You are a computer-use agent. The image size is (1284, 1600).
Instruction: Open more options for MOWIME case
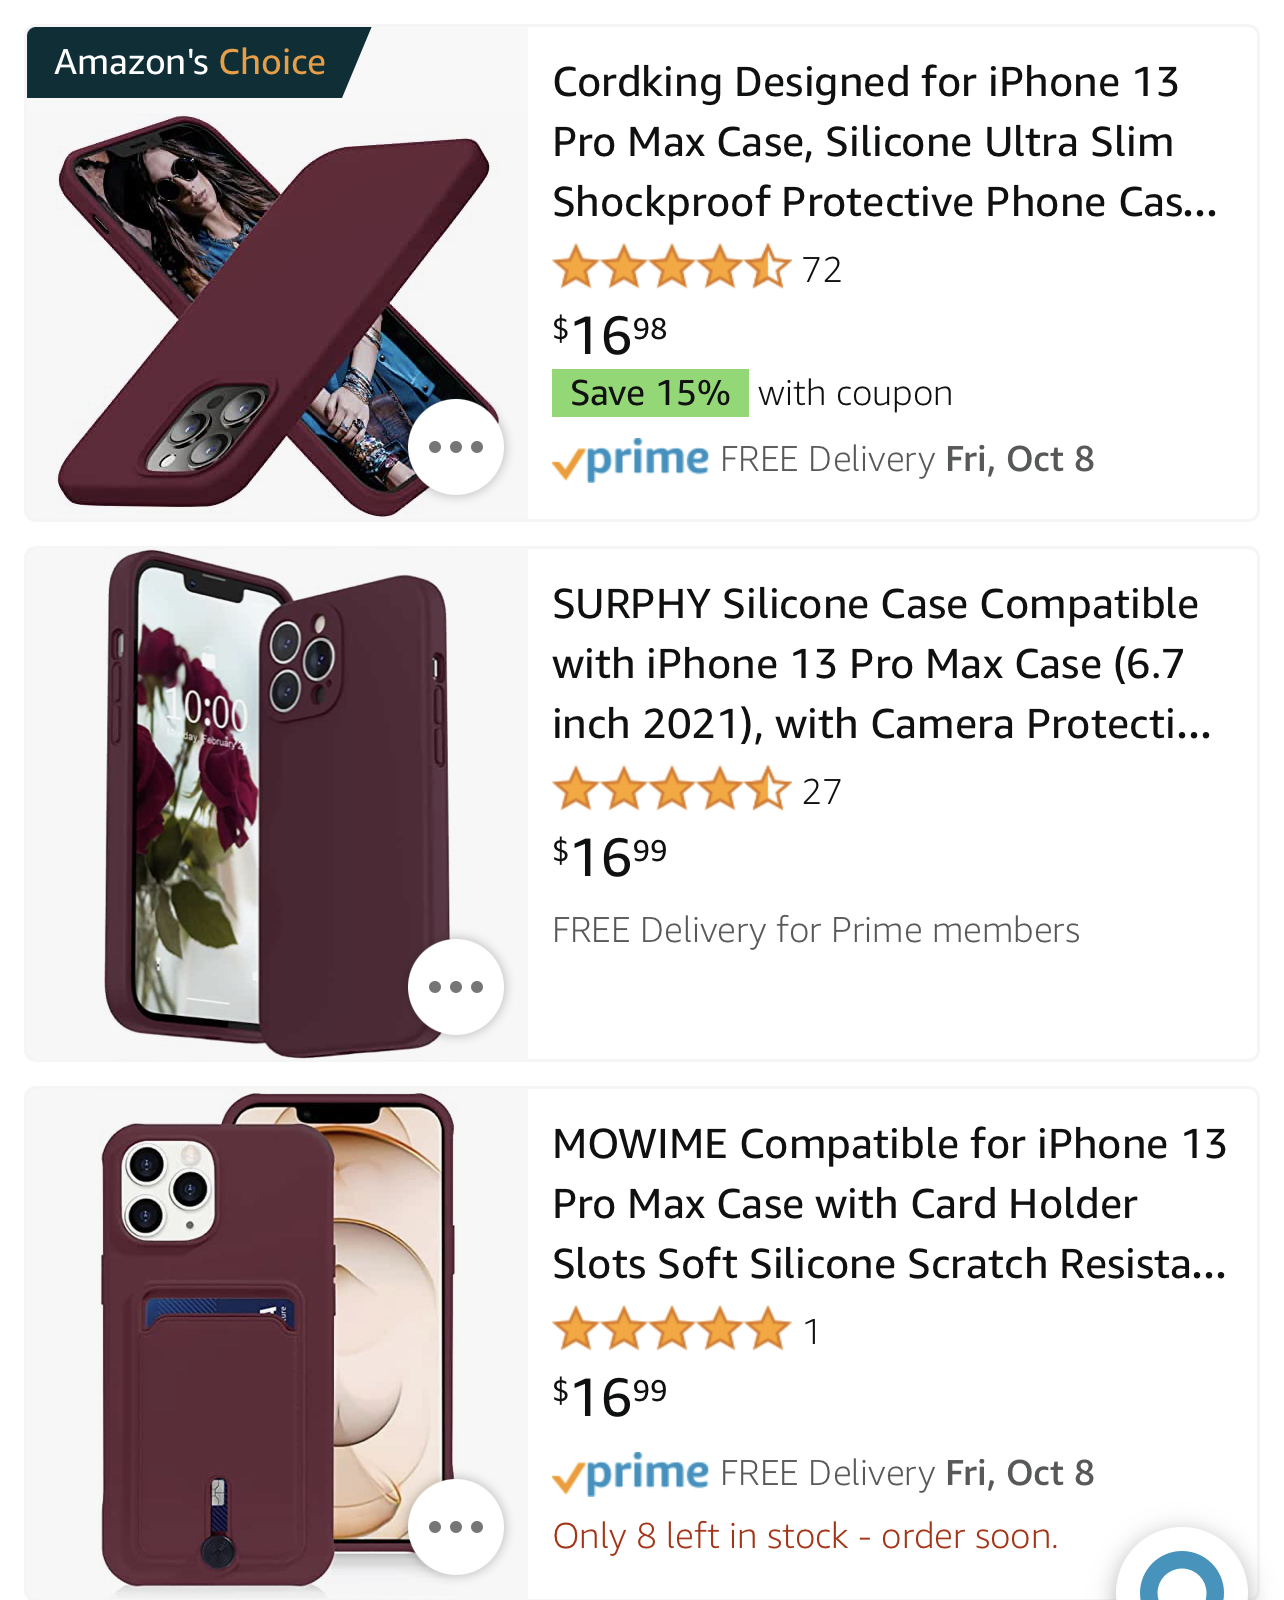pos(455,1527)
